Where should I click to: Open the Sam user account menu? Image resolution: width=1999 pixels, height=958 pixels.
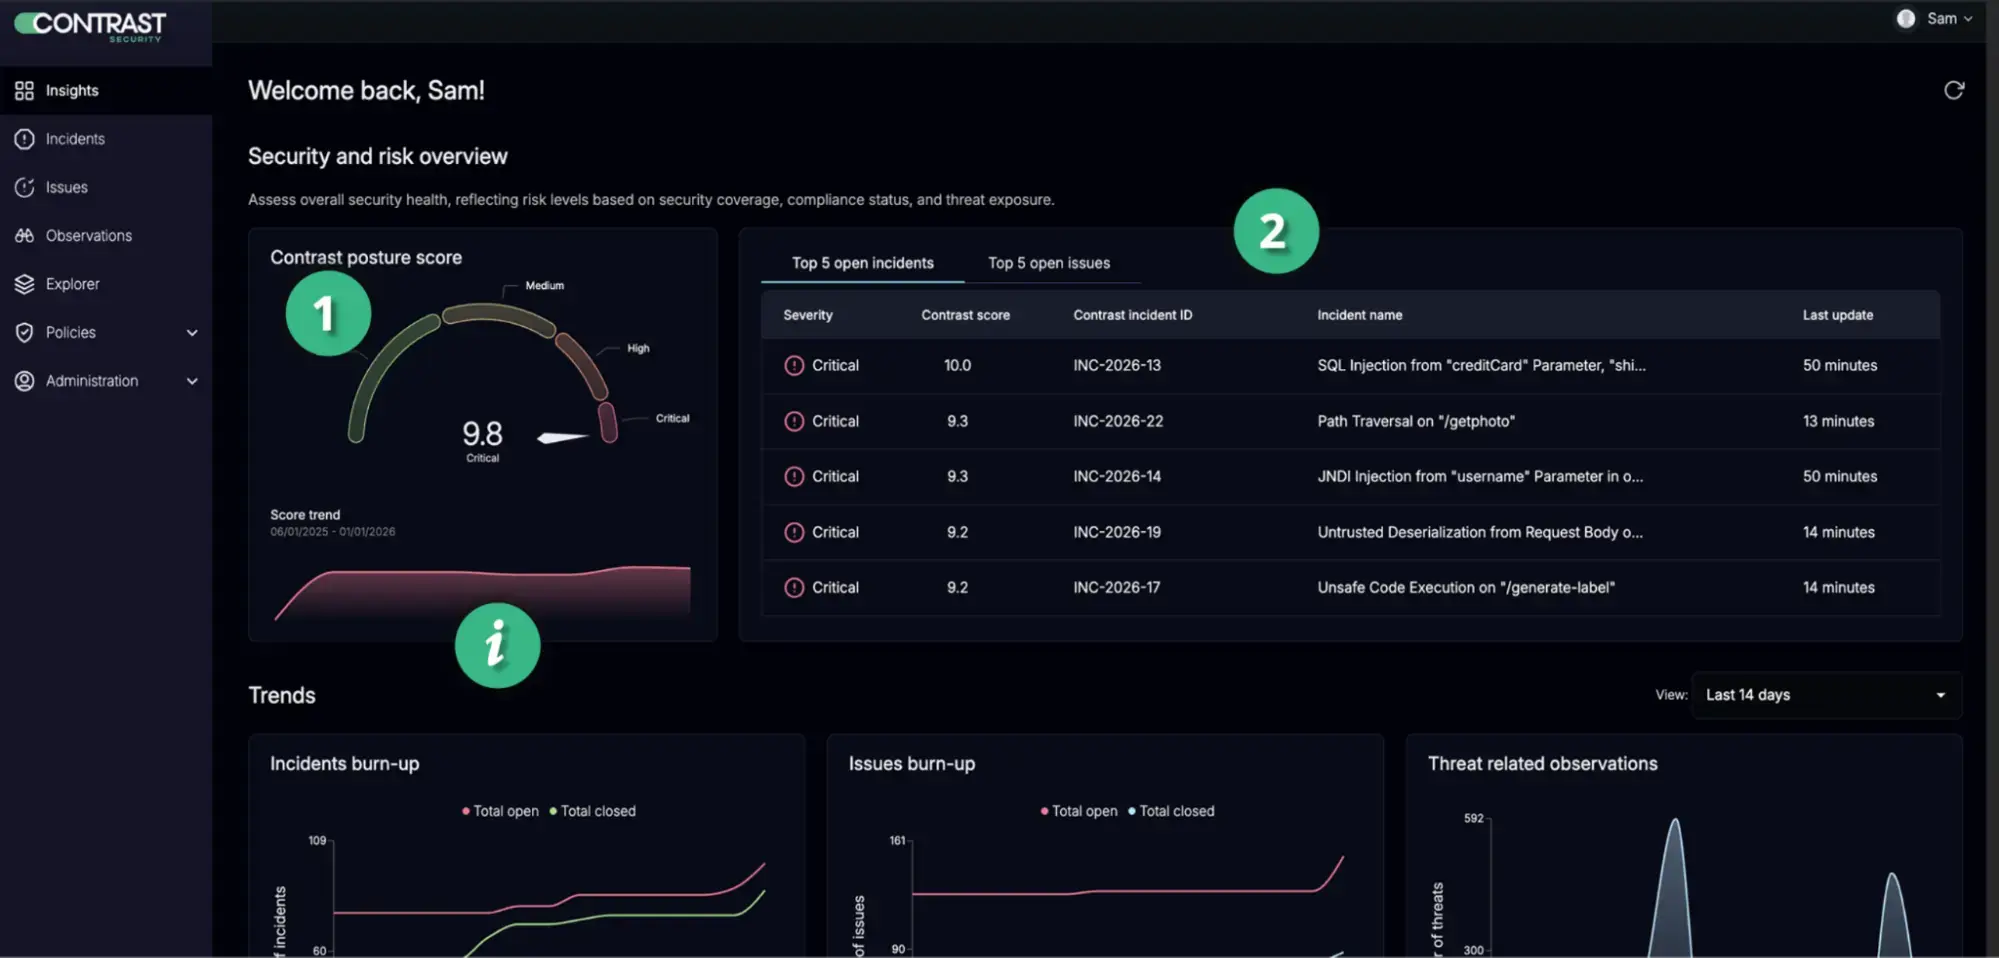pyautogui.click(x=1934, y=19)
